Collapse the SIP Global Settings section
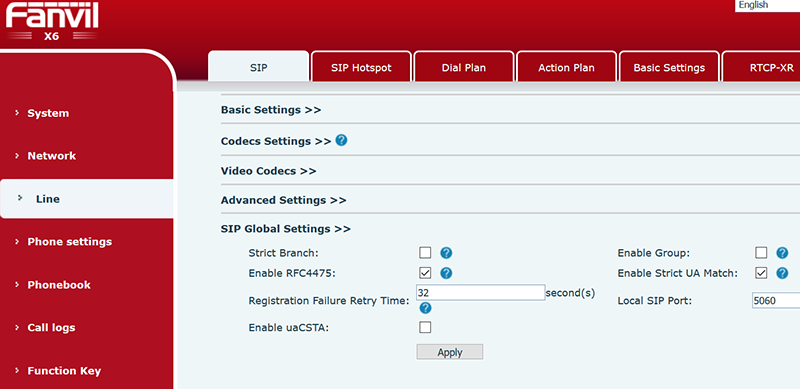The width and height of the screenshot is (800, 389). (x=286, y=229)
